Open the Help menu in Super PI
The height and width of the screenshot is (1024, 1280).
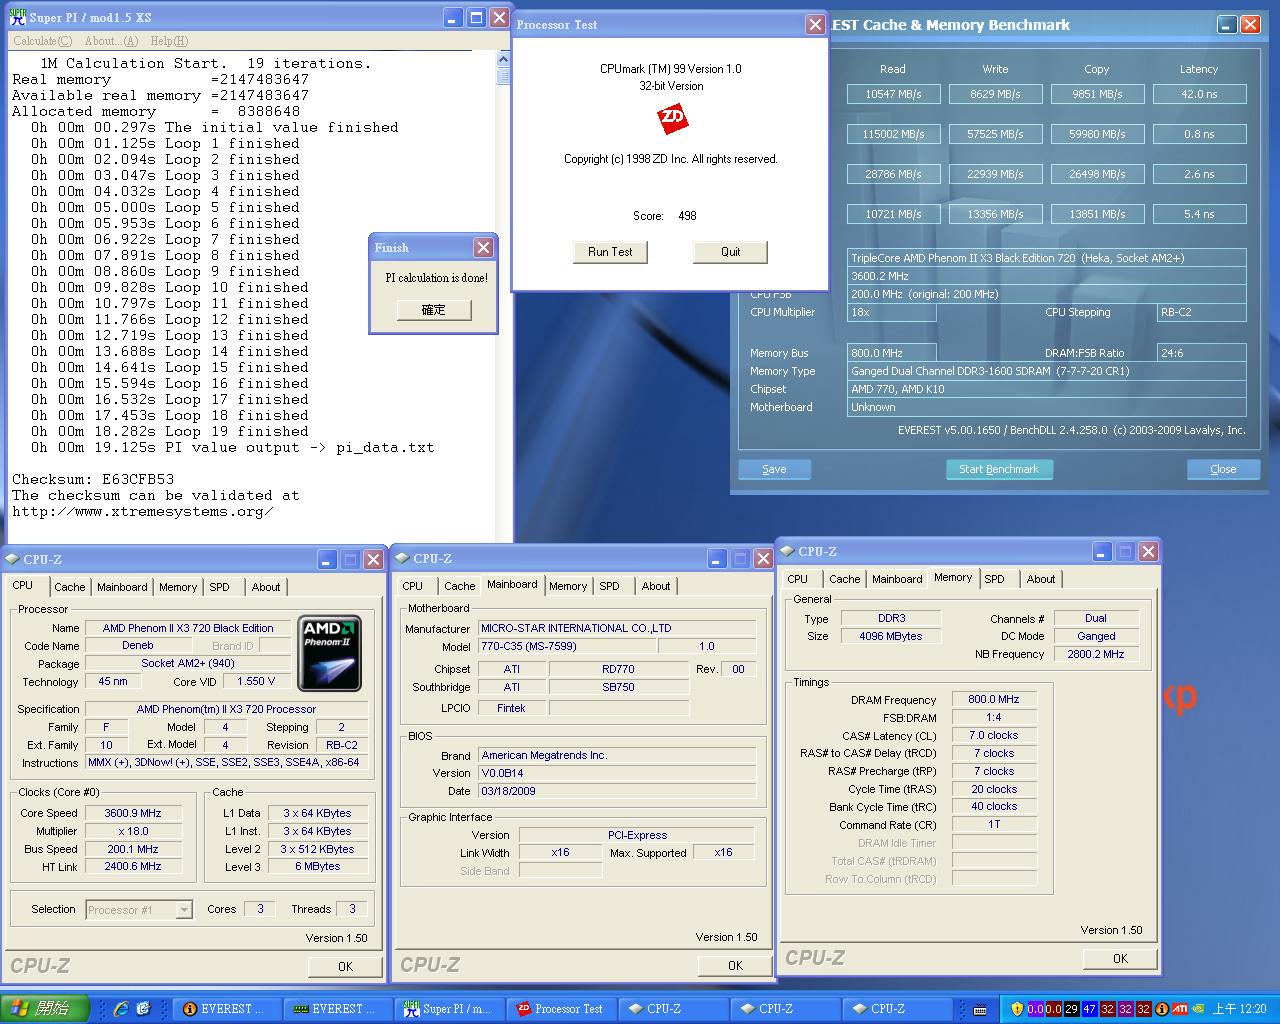coord(168,41)
